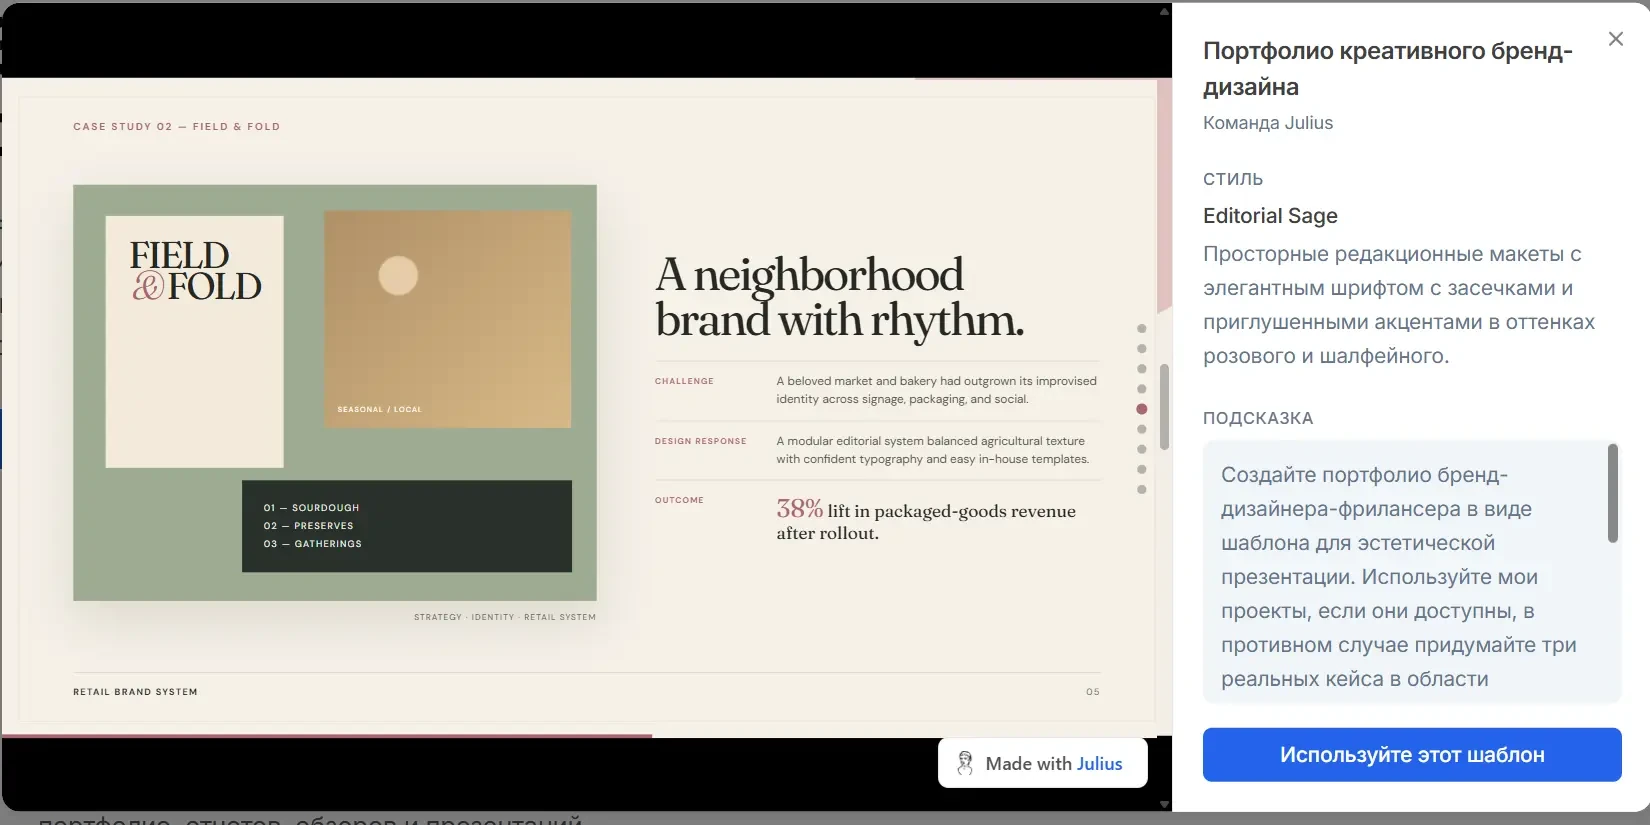Click the preview scrollbar down arrow
1650x825 pixels.
(x=1164, y=803)
